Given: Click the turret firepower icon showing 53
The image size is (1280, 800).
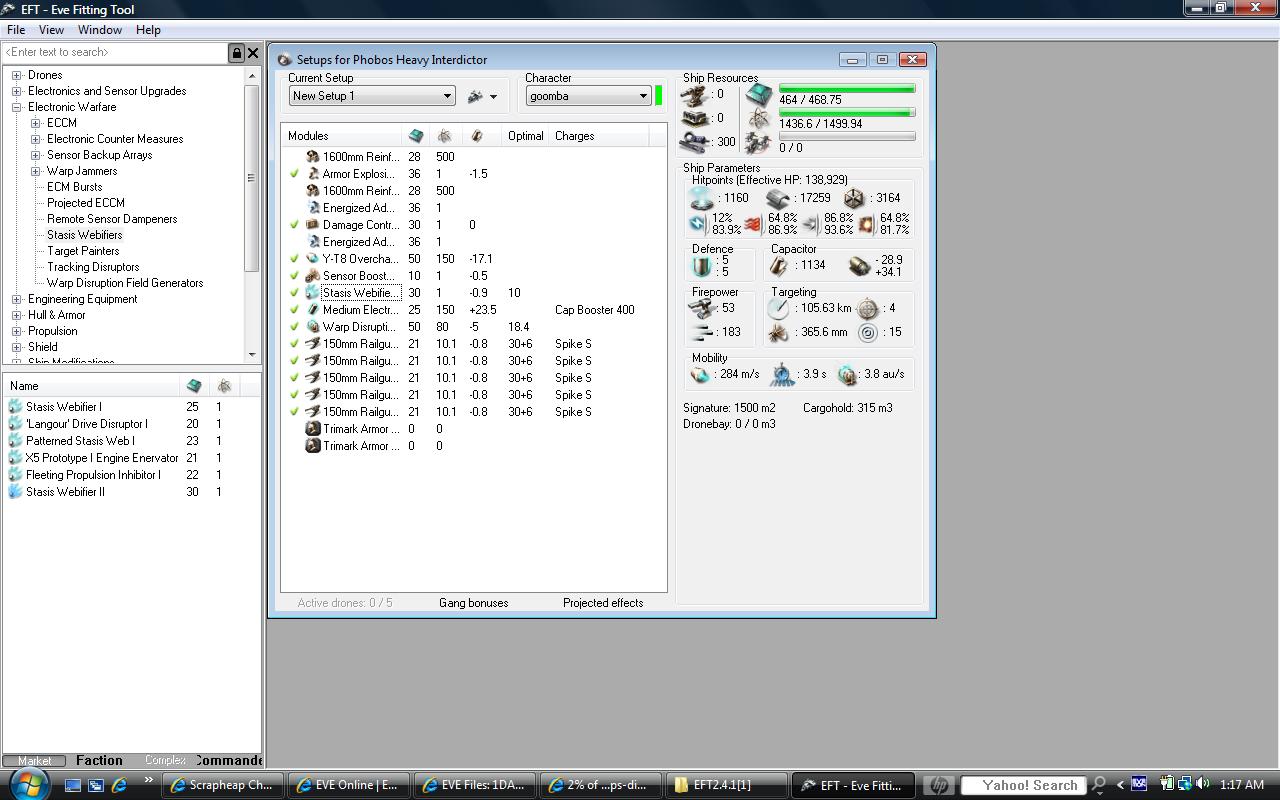Looking at the screenshot, I should click(702, 309).
